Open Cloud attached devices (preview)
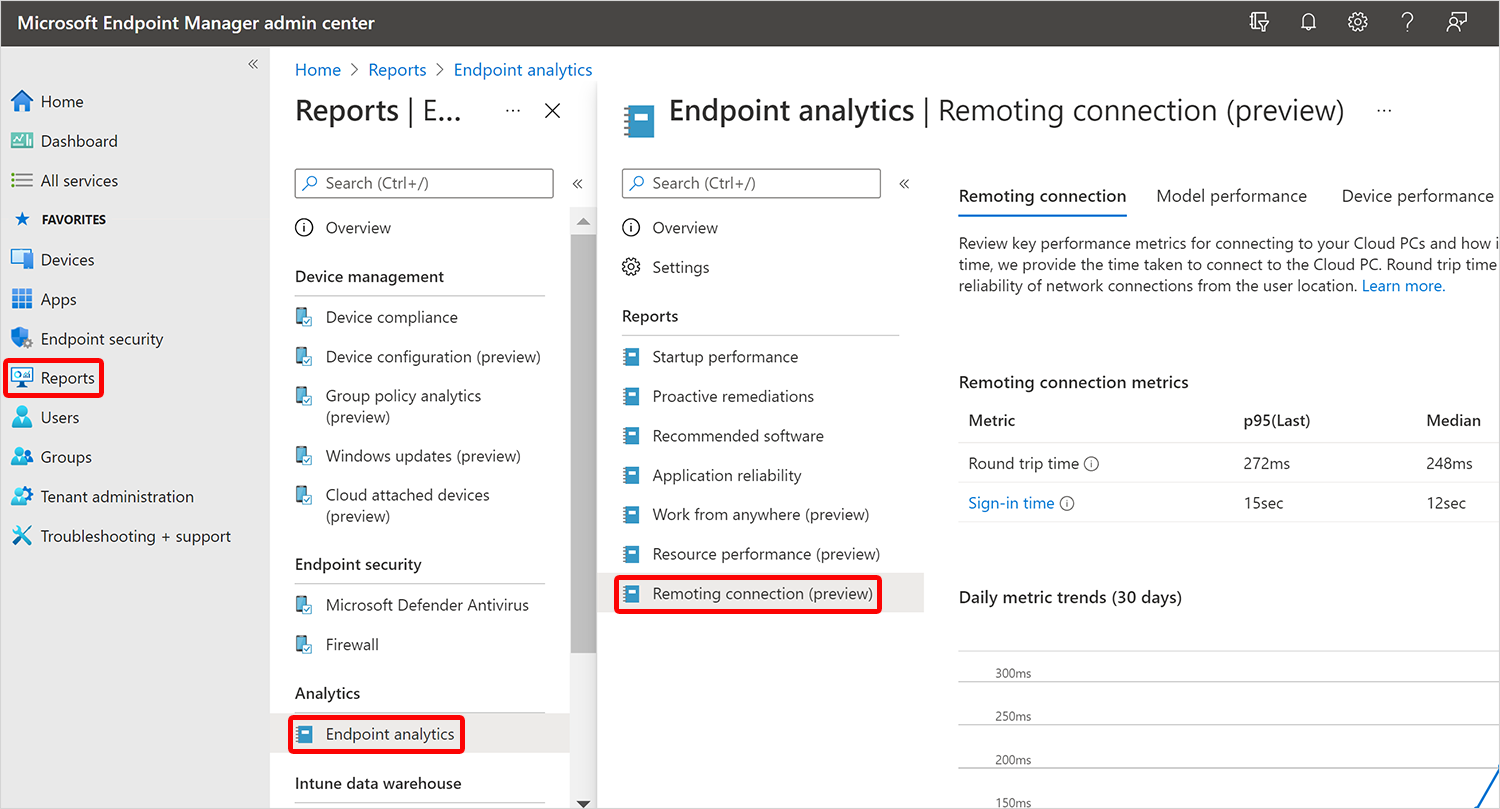The image size is (1500, 809). pyautogui.click(x=407, y=505)
